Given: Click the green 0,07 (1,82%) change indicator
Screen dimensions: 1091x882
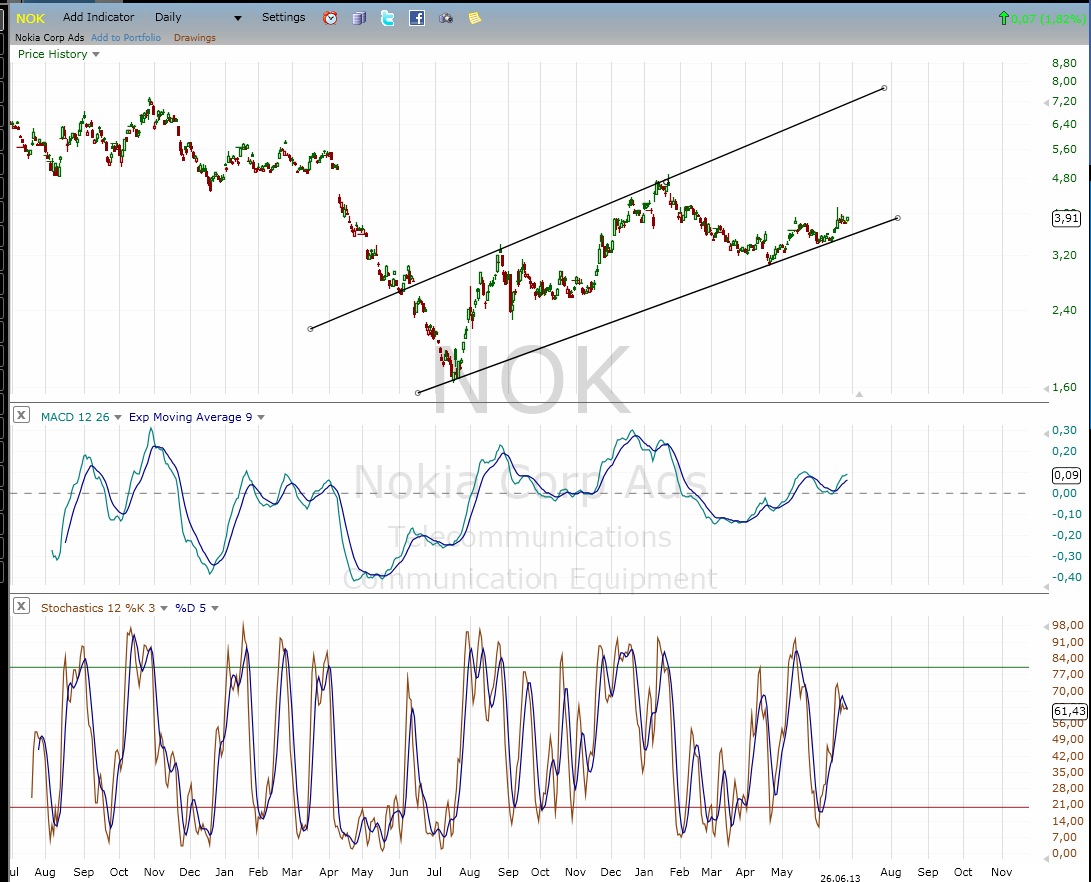Looking at the screenshot, I should tap(1042, 19).
